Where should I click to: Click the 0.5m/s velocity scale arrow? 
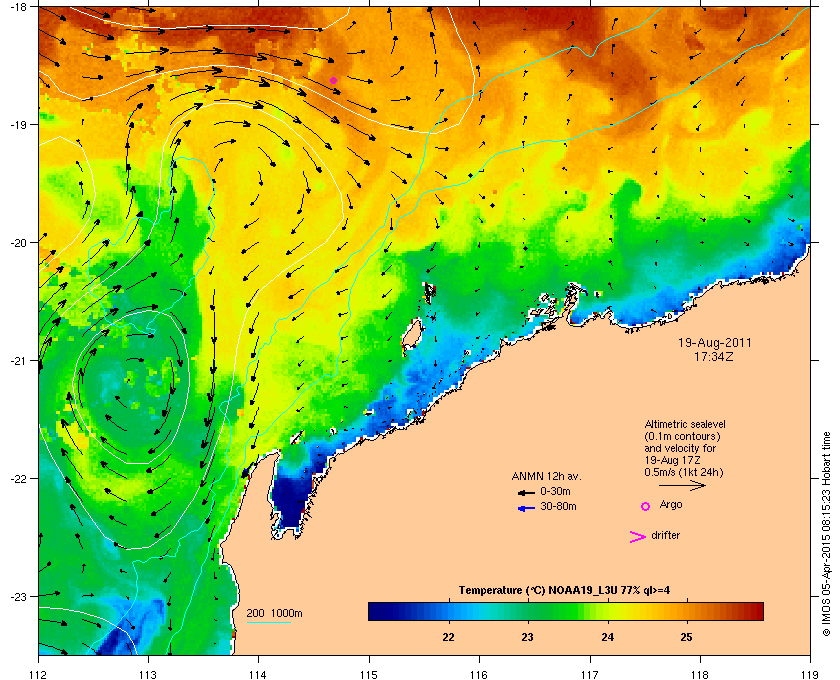682,485
